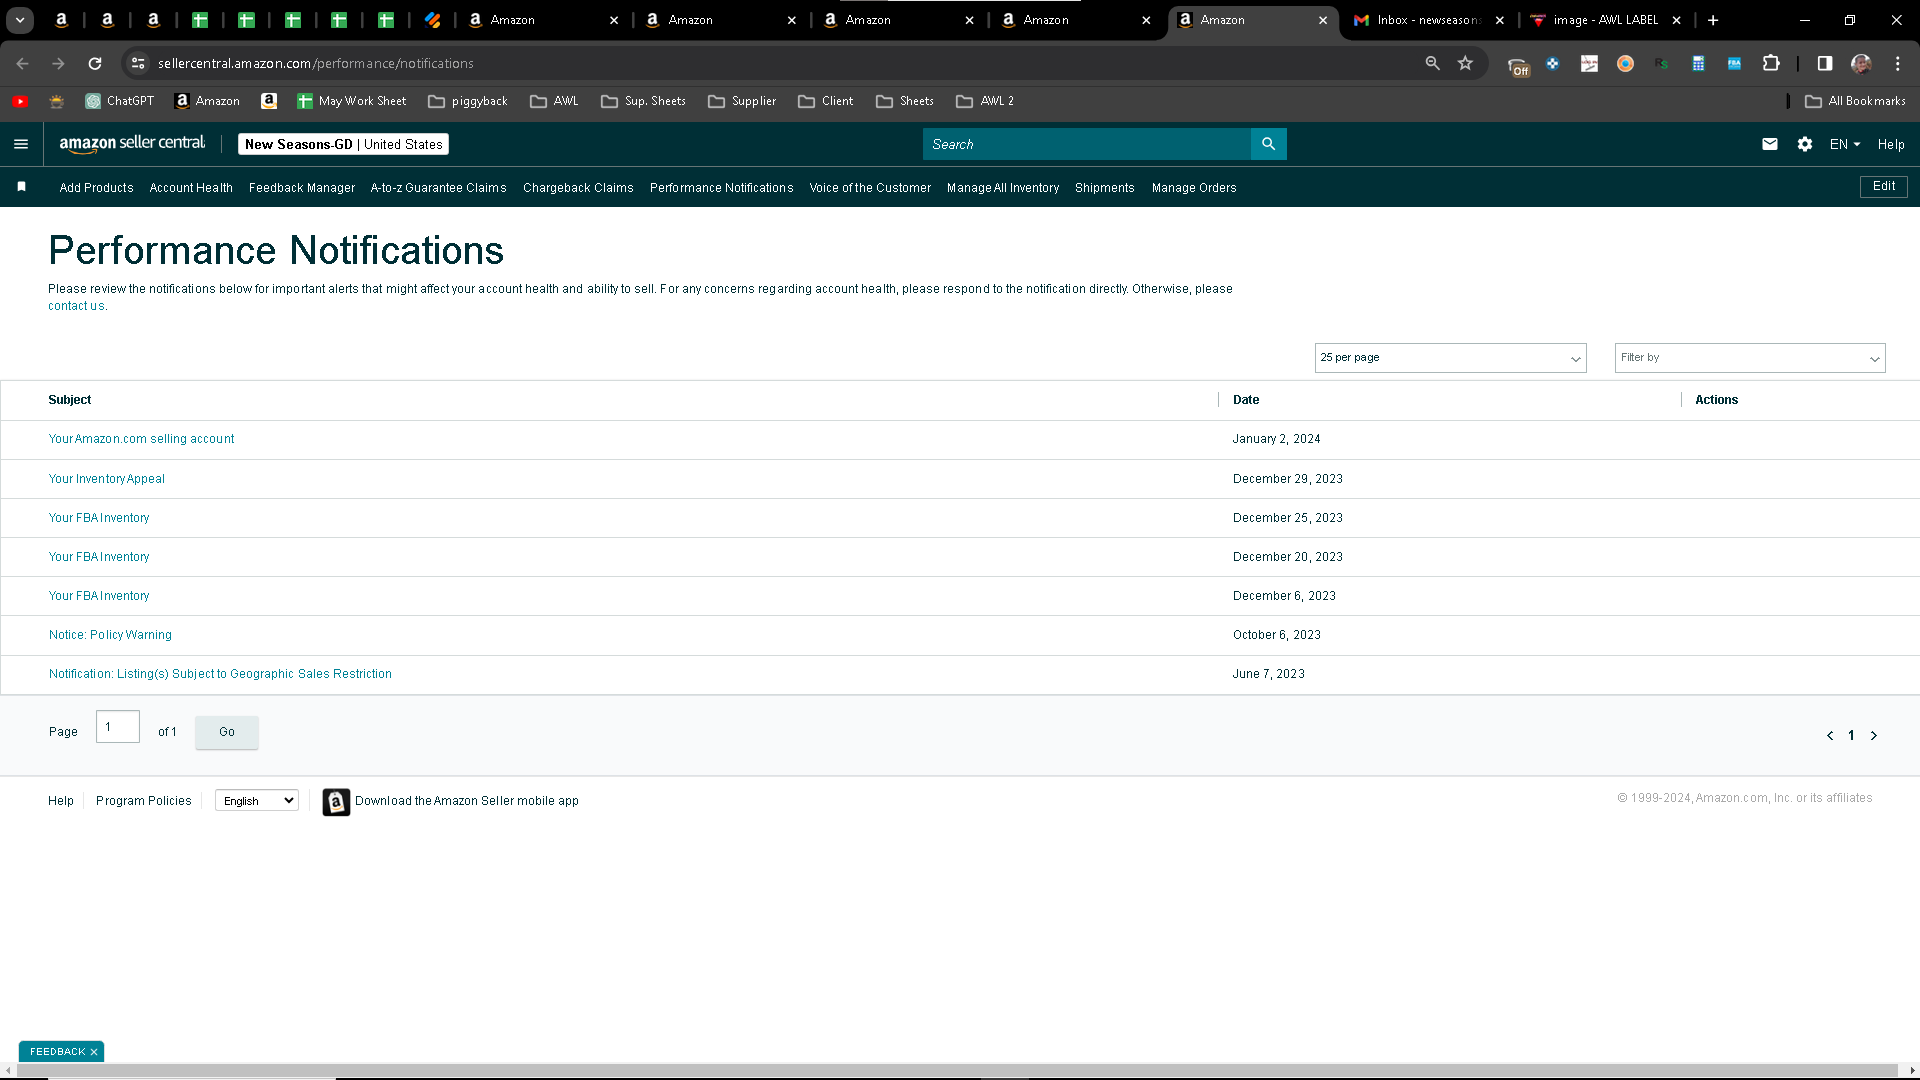Open Voice of the Customer menu item
The height and width of the screenshot is (1080, 1920).
[x=870, y=188]
